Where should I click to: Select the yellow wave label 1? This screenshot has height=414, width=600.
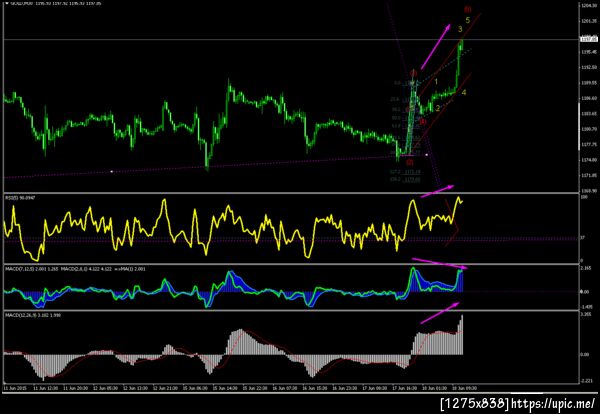point(436,81)
